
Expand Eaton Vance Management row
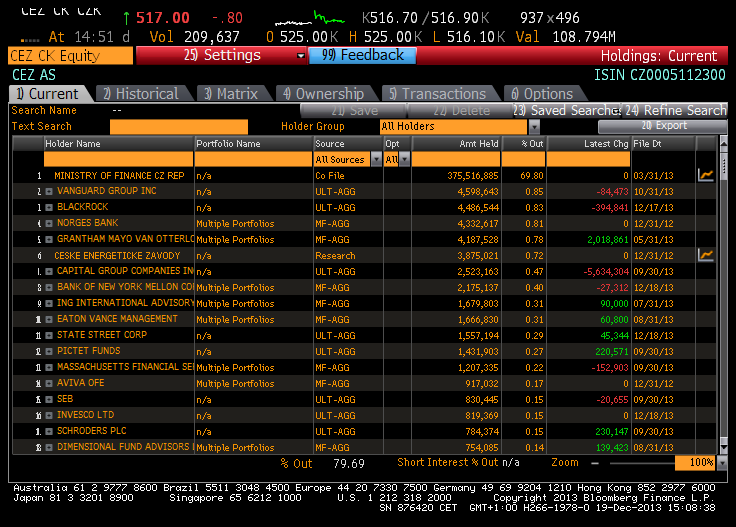[49, 320]
